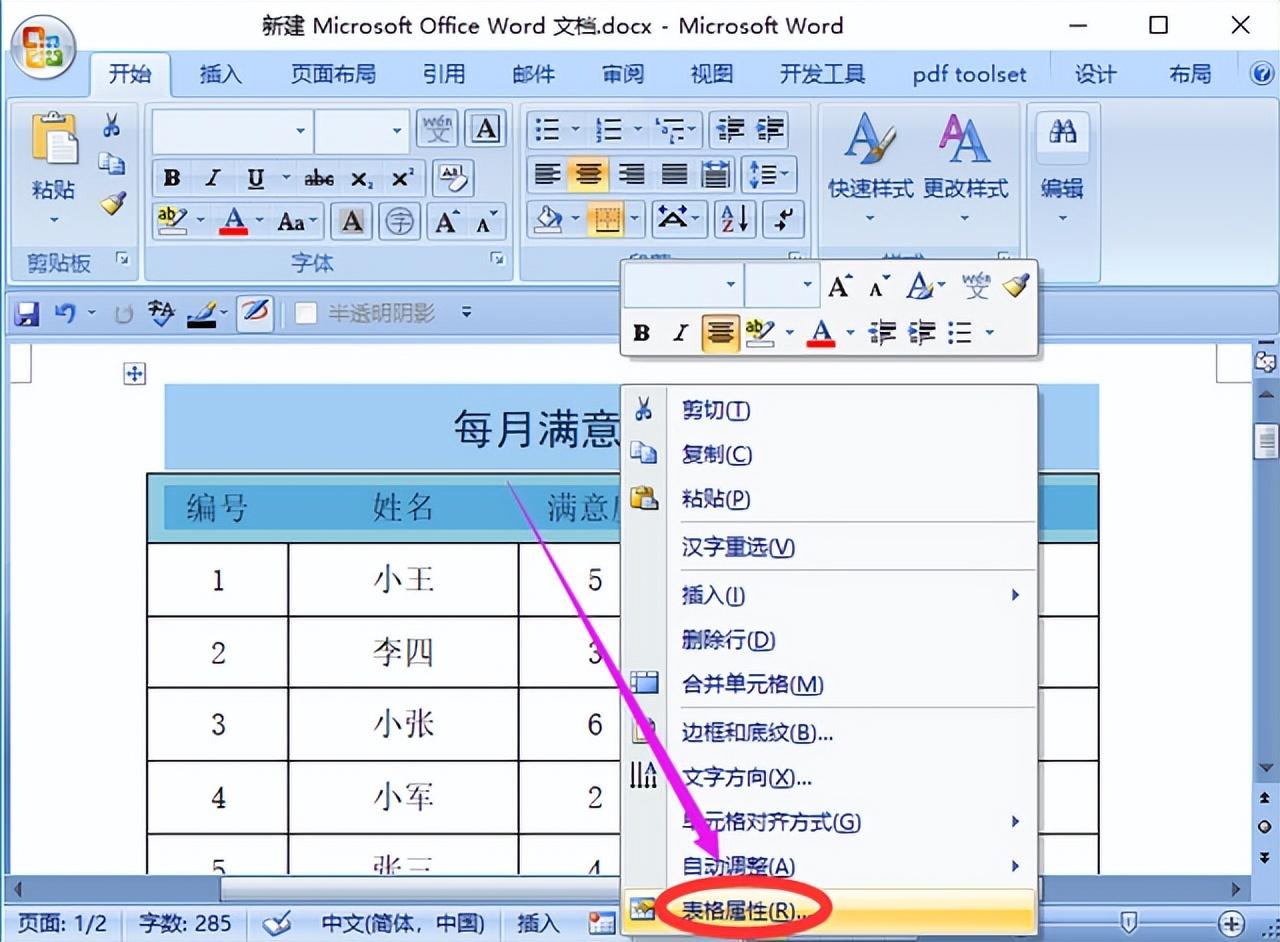1280x942 pixels.
Task: Click the Format Painter brush in ribbon
Action: [113, 202]
